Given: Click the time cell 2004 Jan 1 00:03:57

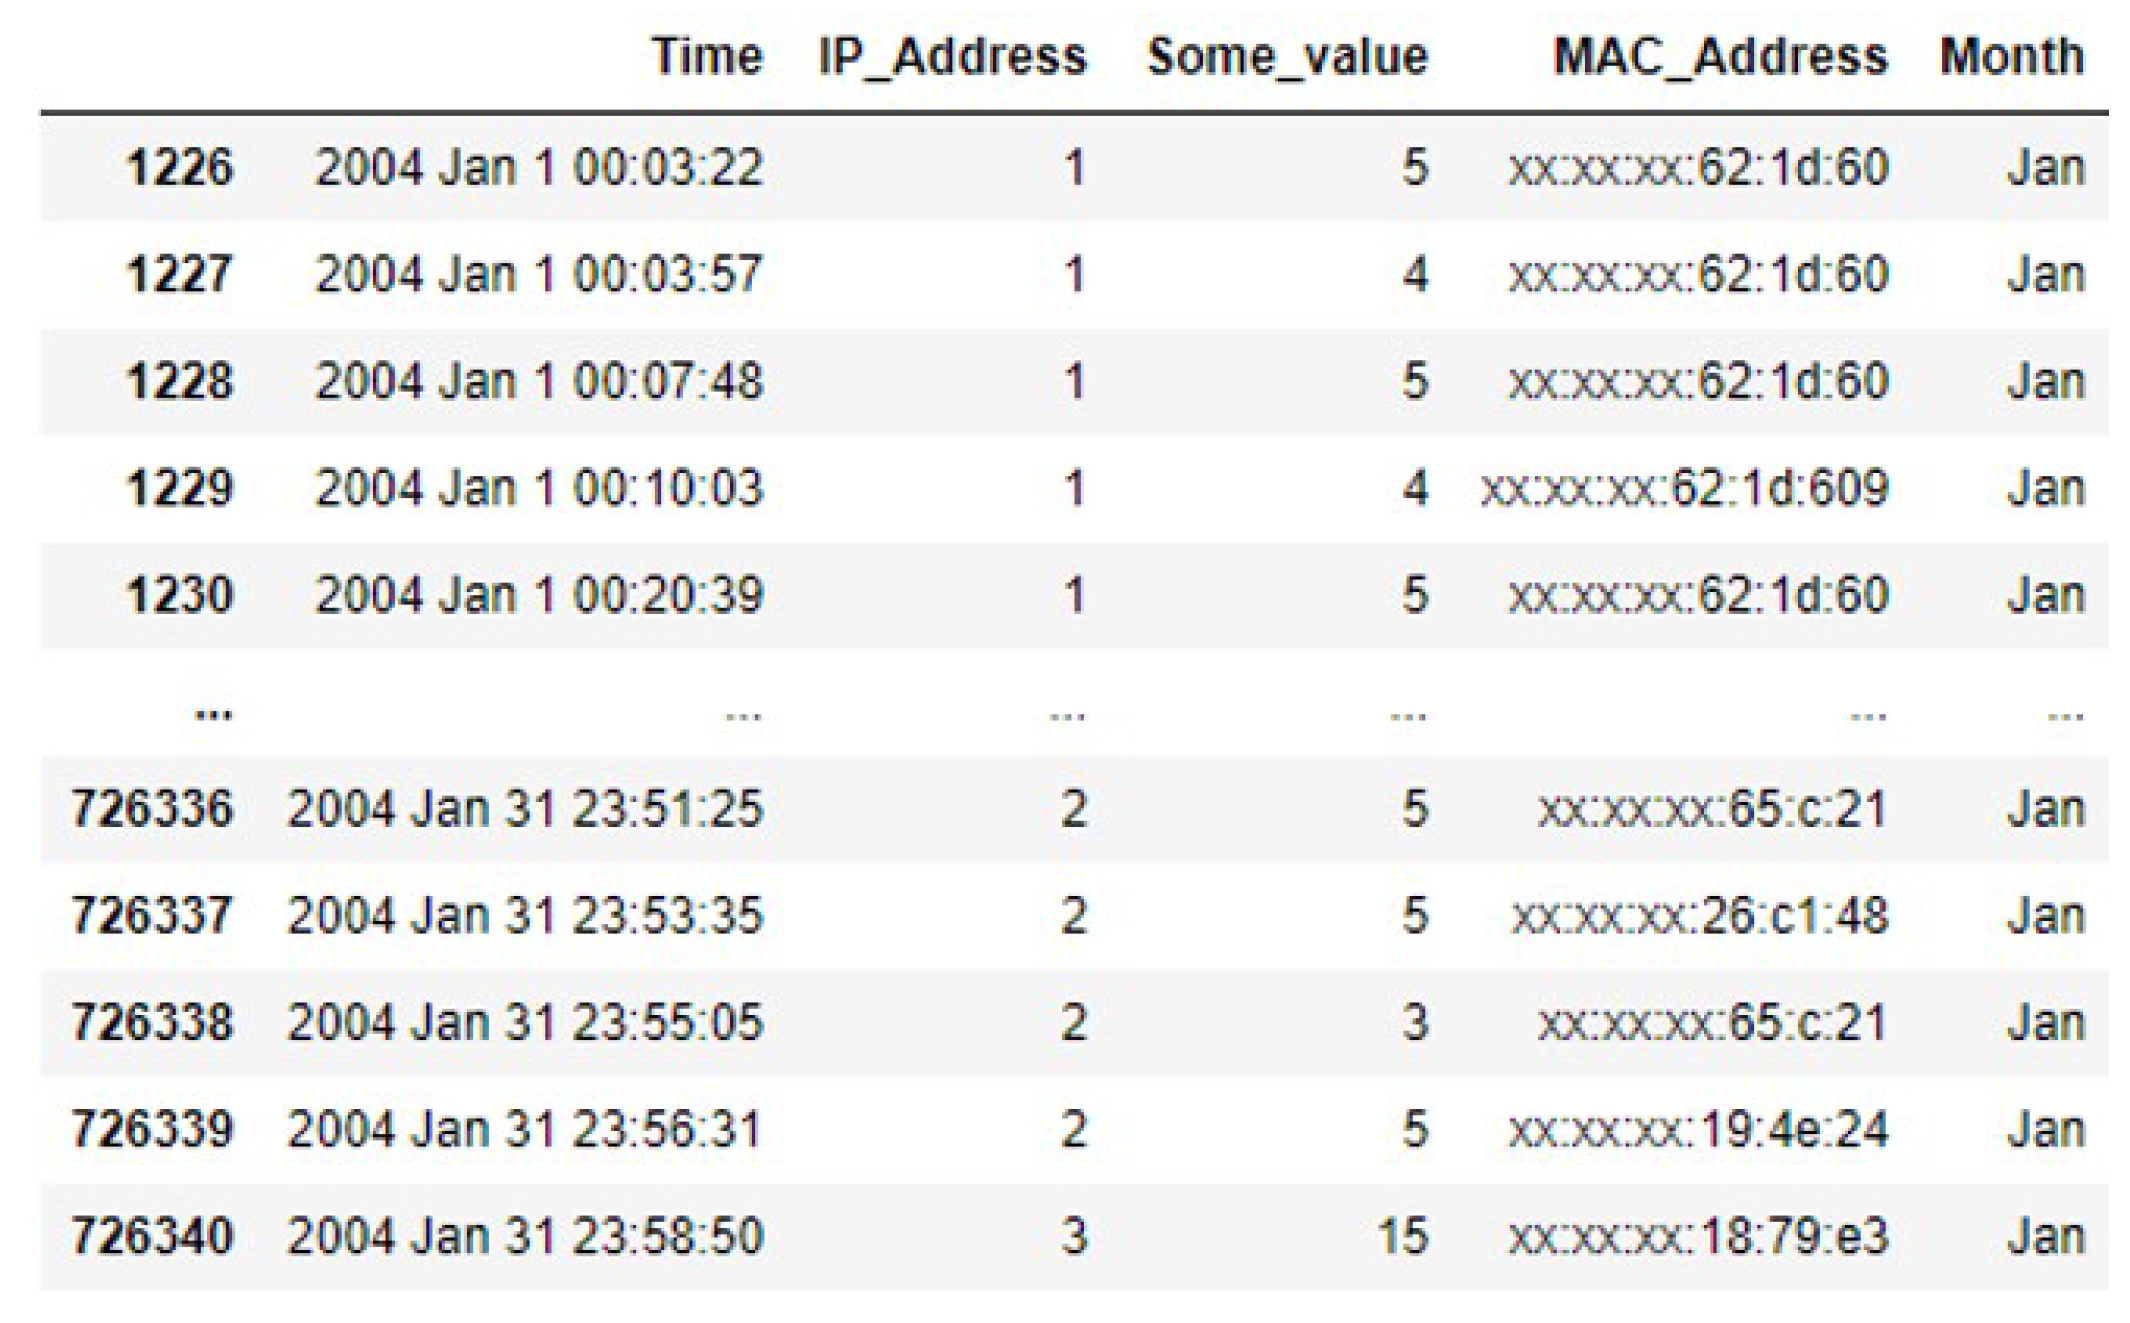Looking at the screenshot, I should click(x=539, y=274).
